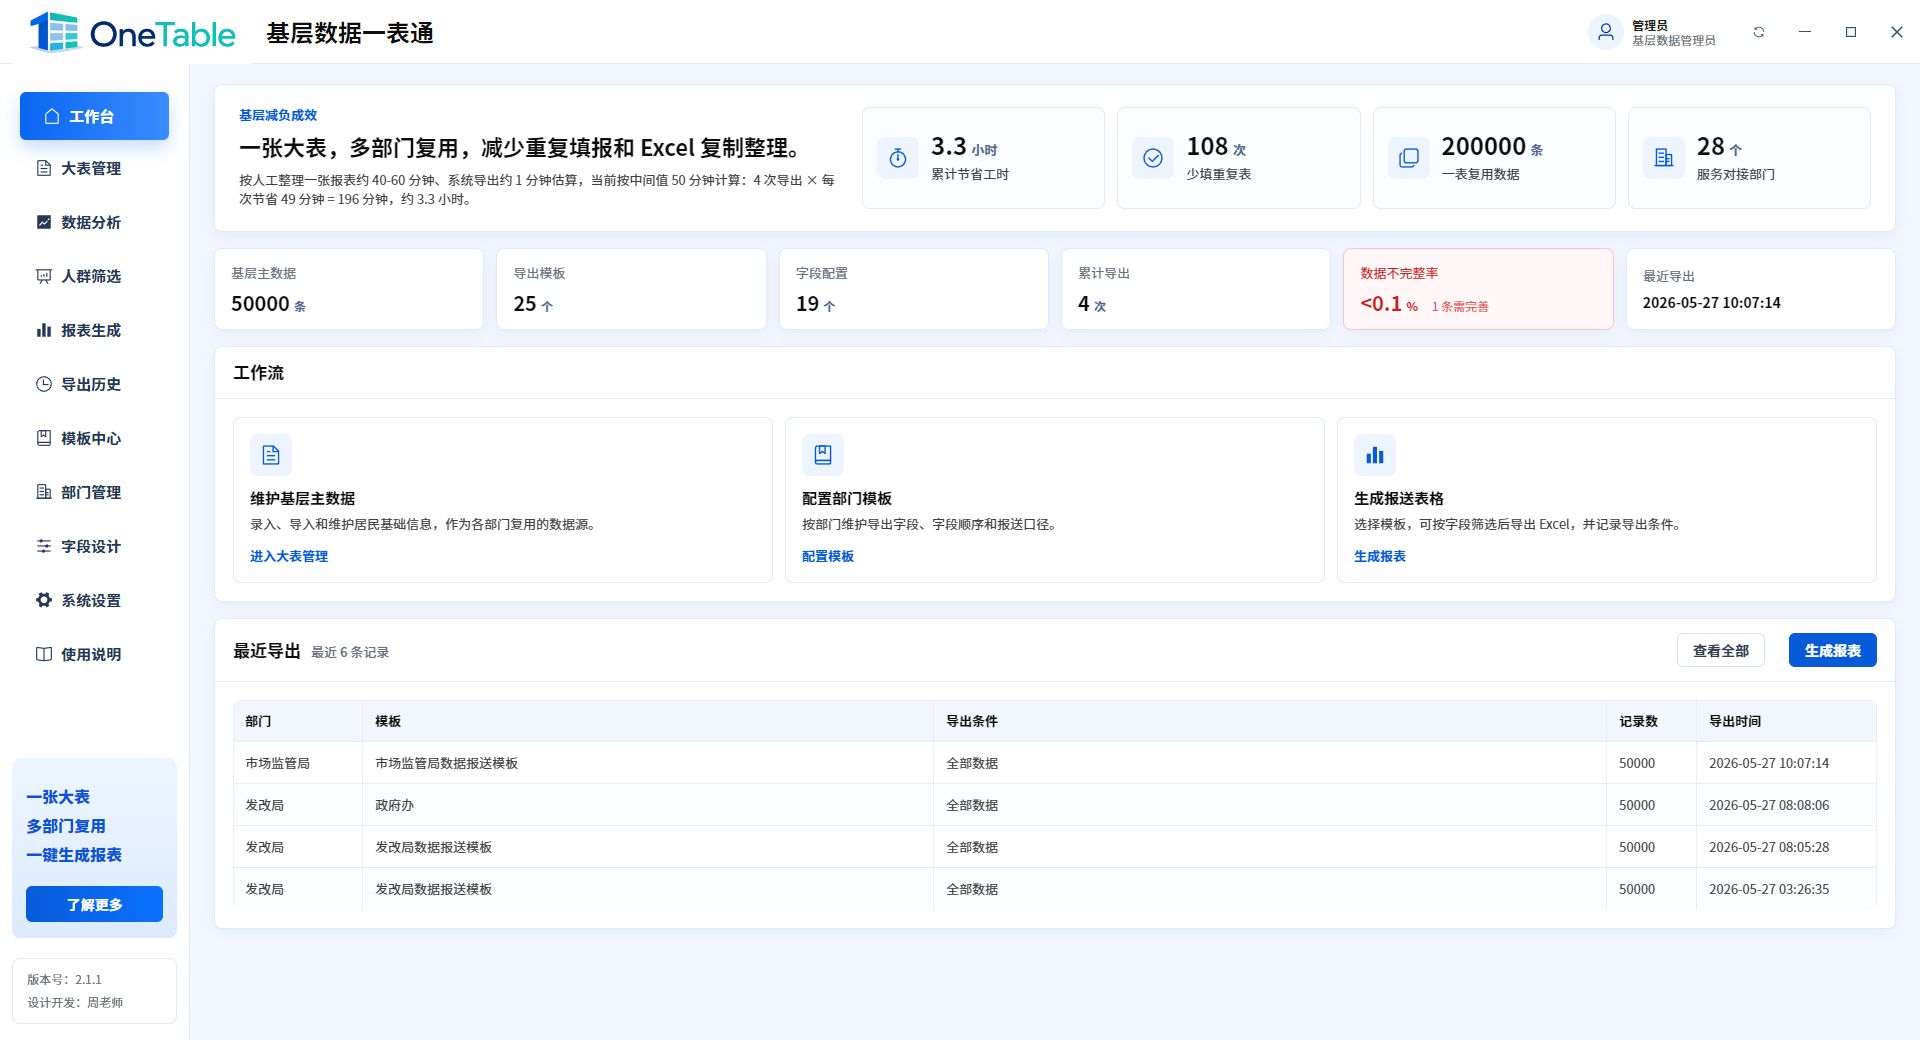The width and height of the screenshot is (1920, 1040).
Task: Select 人群筛选 from the sidebar
Action: point(94,276)
